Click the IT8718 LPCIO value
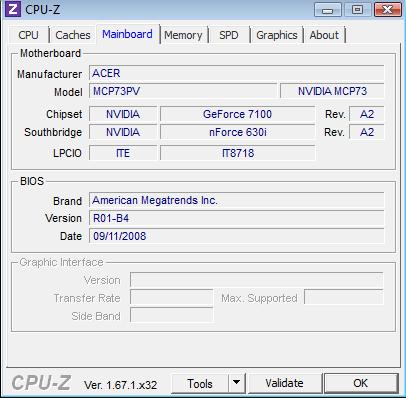406x398 pixels. [x=237, y=153]
